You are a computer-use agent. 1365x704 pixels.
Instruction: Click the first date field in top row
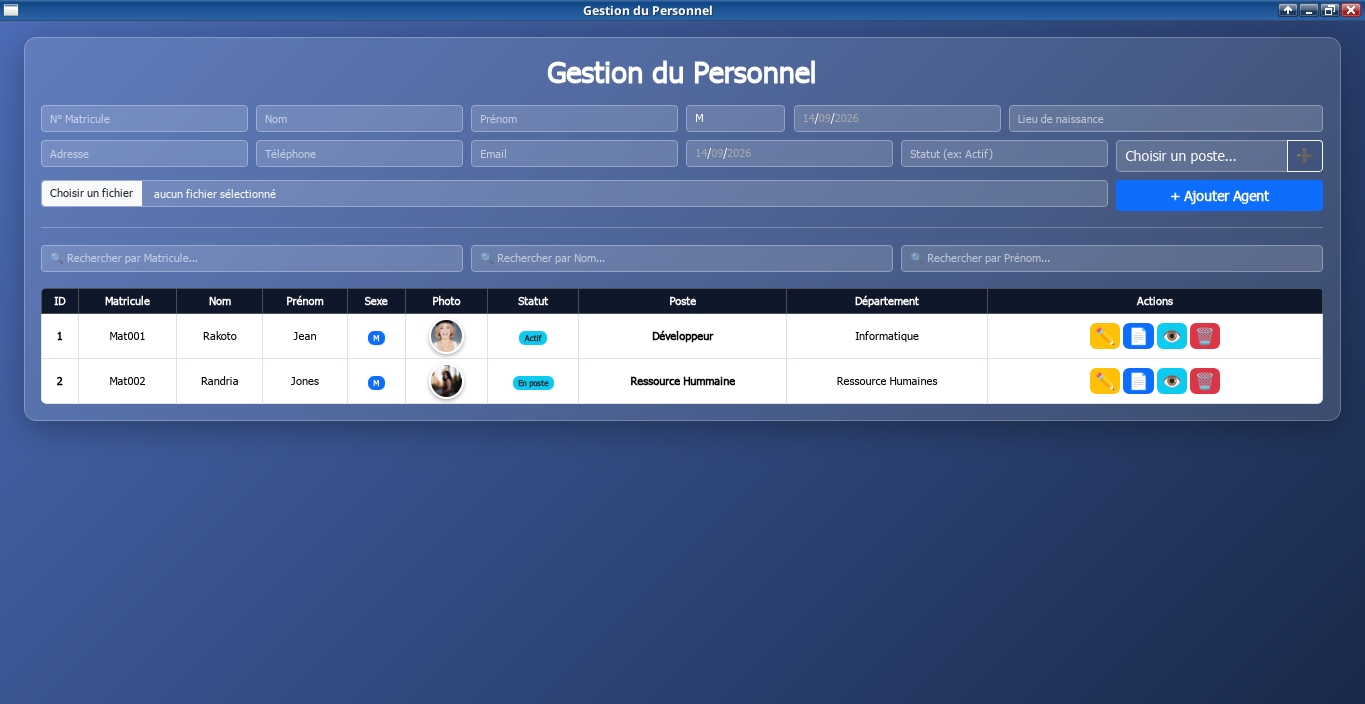coord(897,118)
